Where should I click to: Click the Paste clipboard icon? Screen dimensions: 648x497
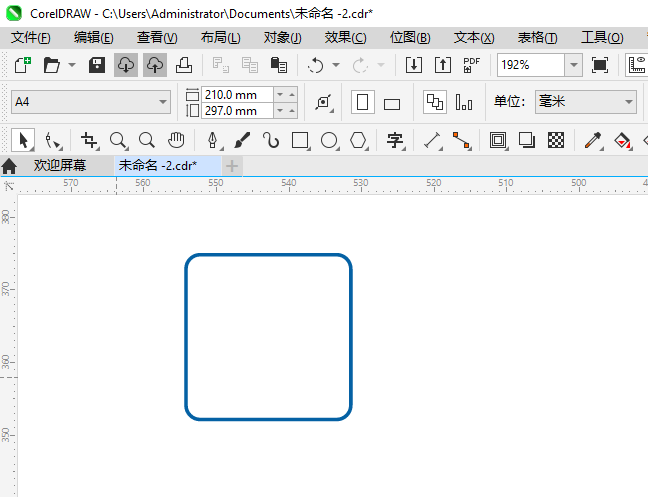pos(279,65)
